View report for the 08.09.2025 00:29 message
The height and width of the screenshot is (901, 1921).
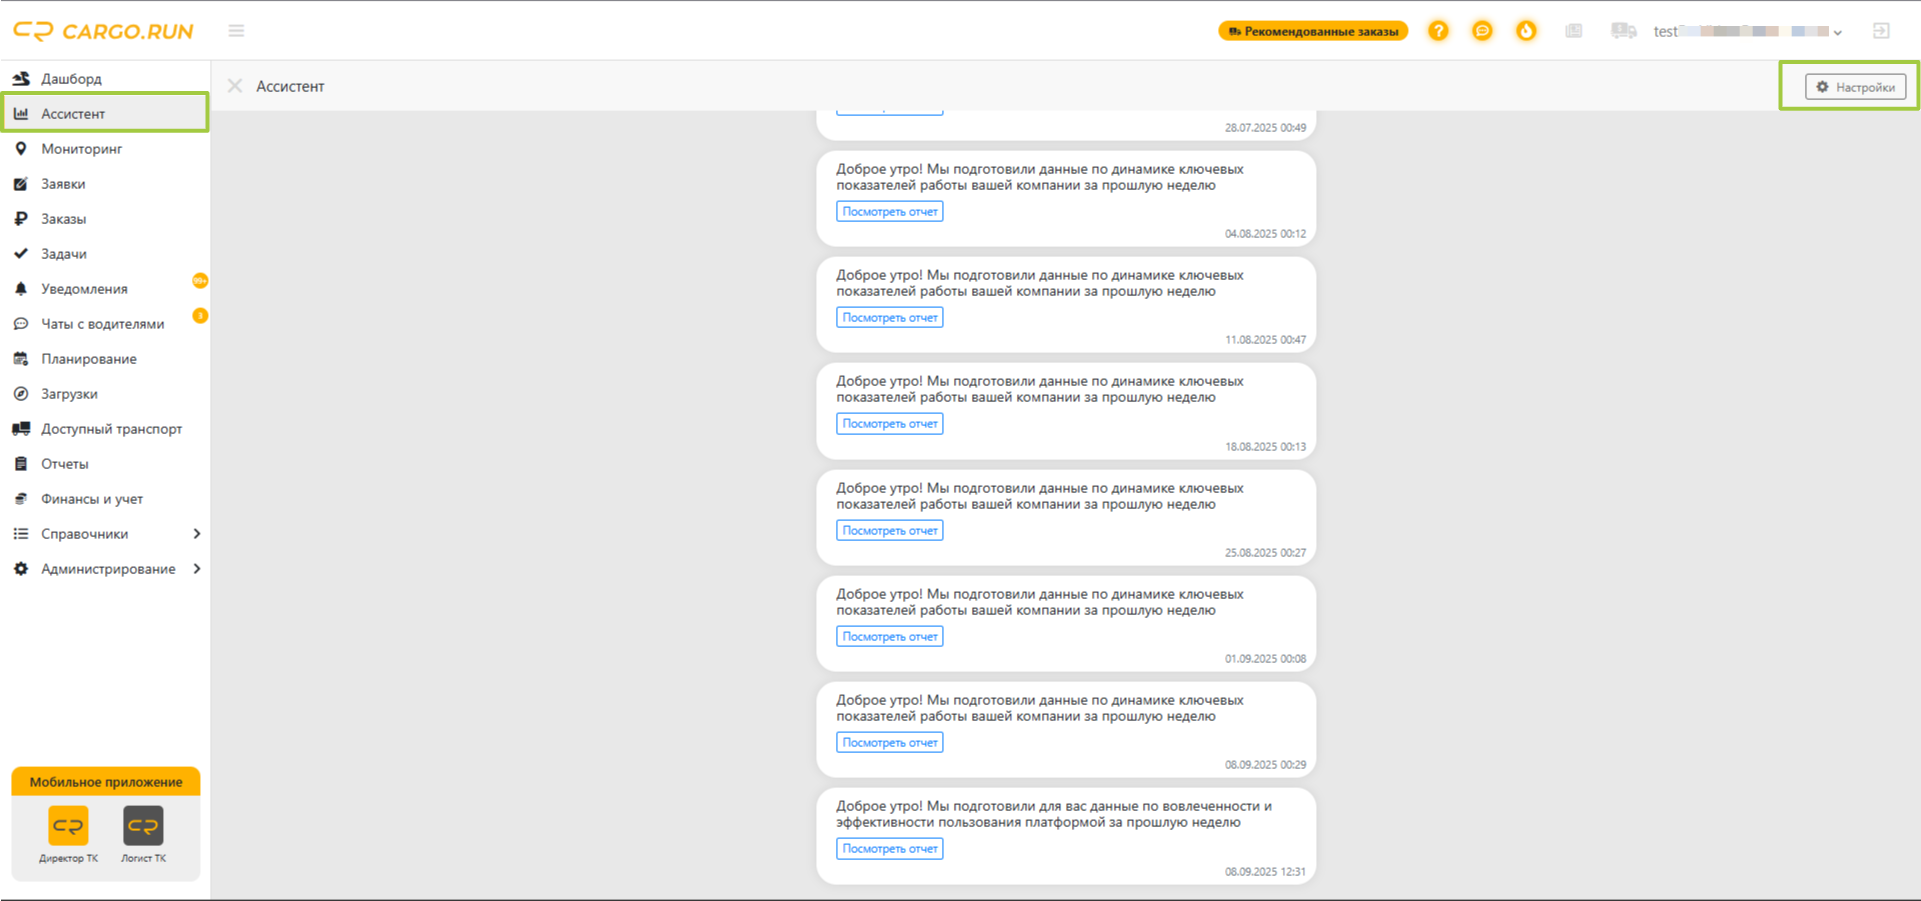point(890,742)
